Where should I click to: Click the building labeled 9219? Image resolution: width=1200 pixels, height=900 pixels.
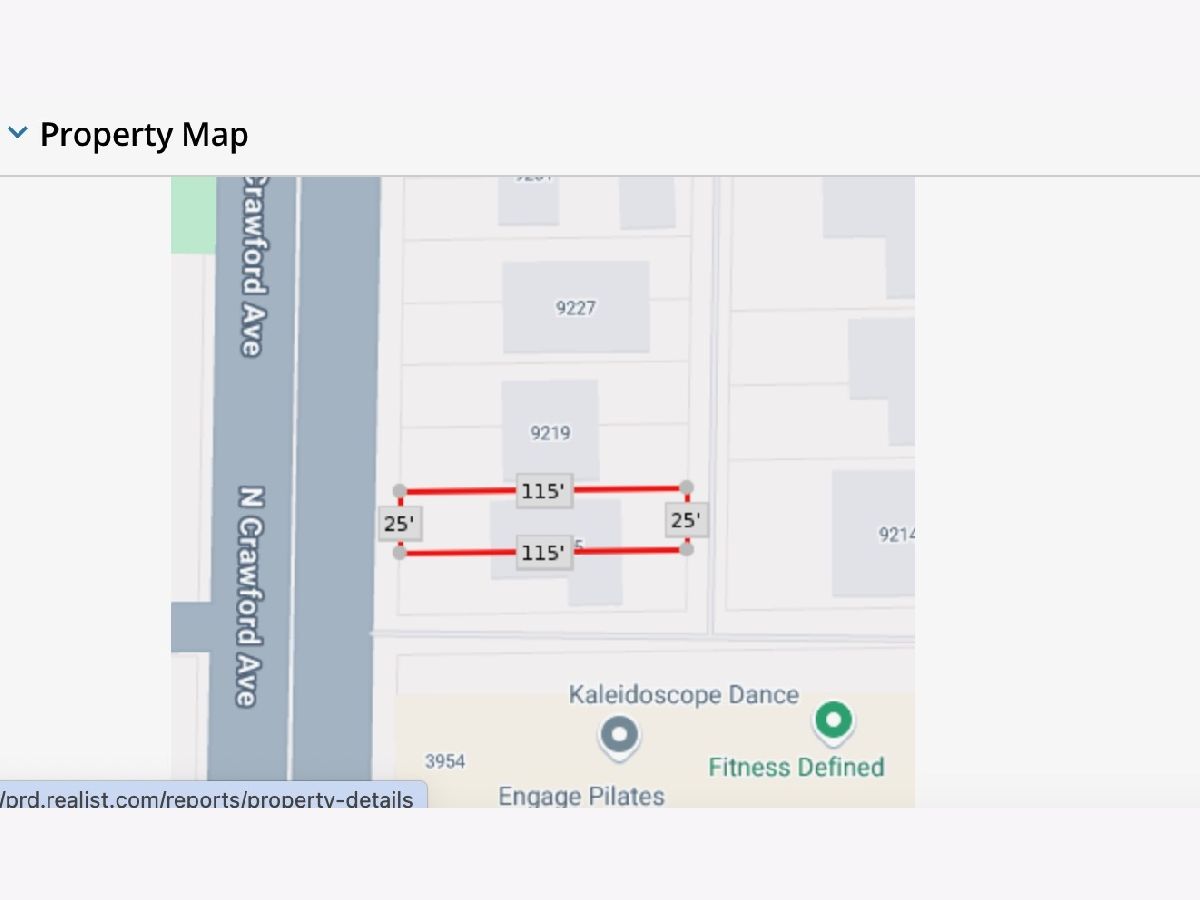(550, 430)
